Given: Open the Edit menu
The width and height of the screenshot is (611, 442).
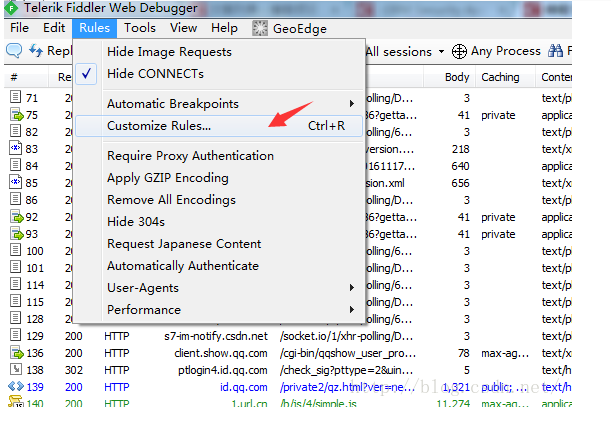Looking at the screenshot, I should tap(54, 28).
